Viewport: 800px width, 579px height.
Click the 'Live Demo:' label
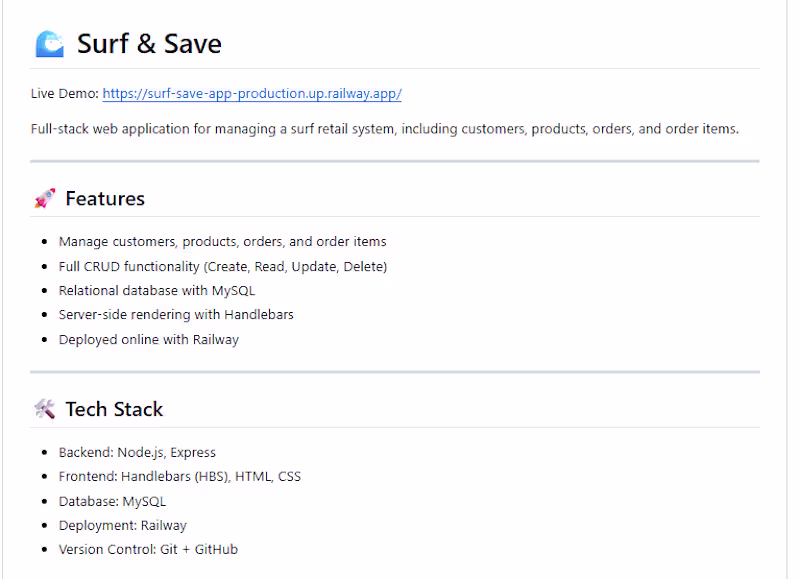point(64,94)
